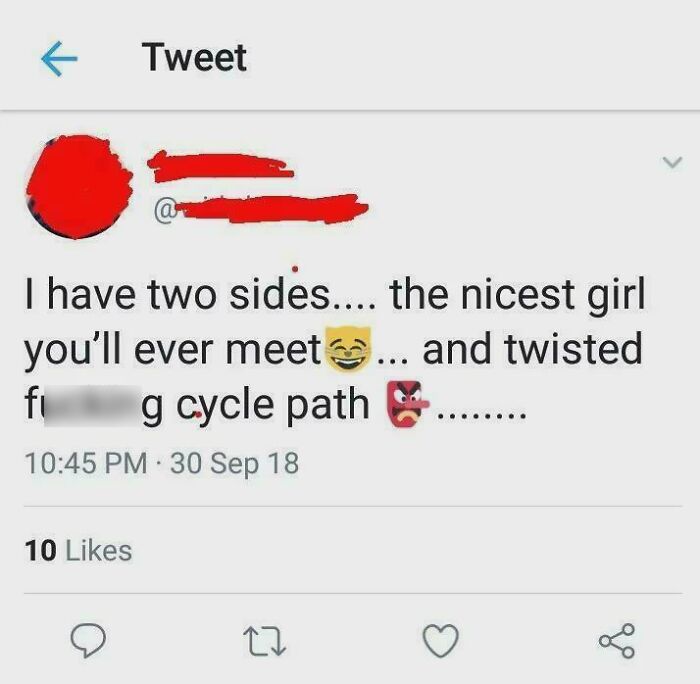Open the author's redacted display name

[221, 167]
